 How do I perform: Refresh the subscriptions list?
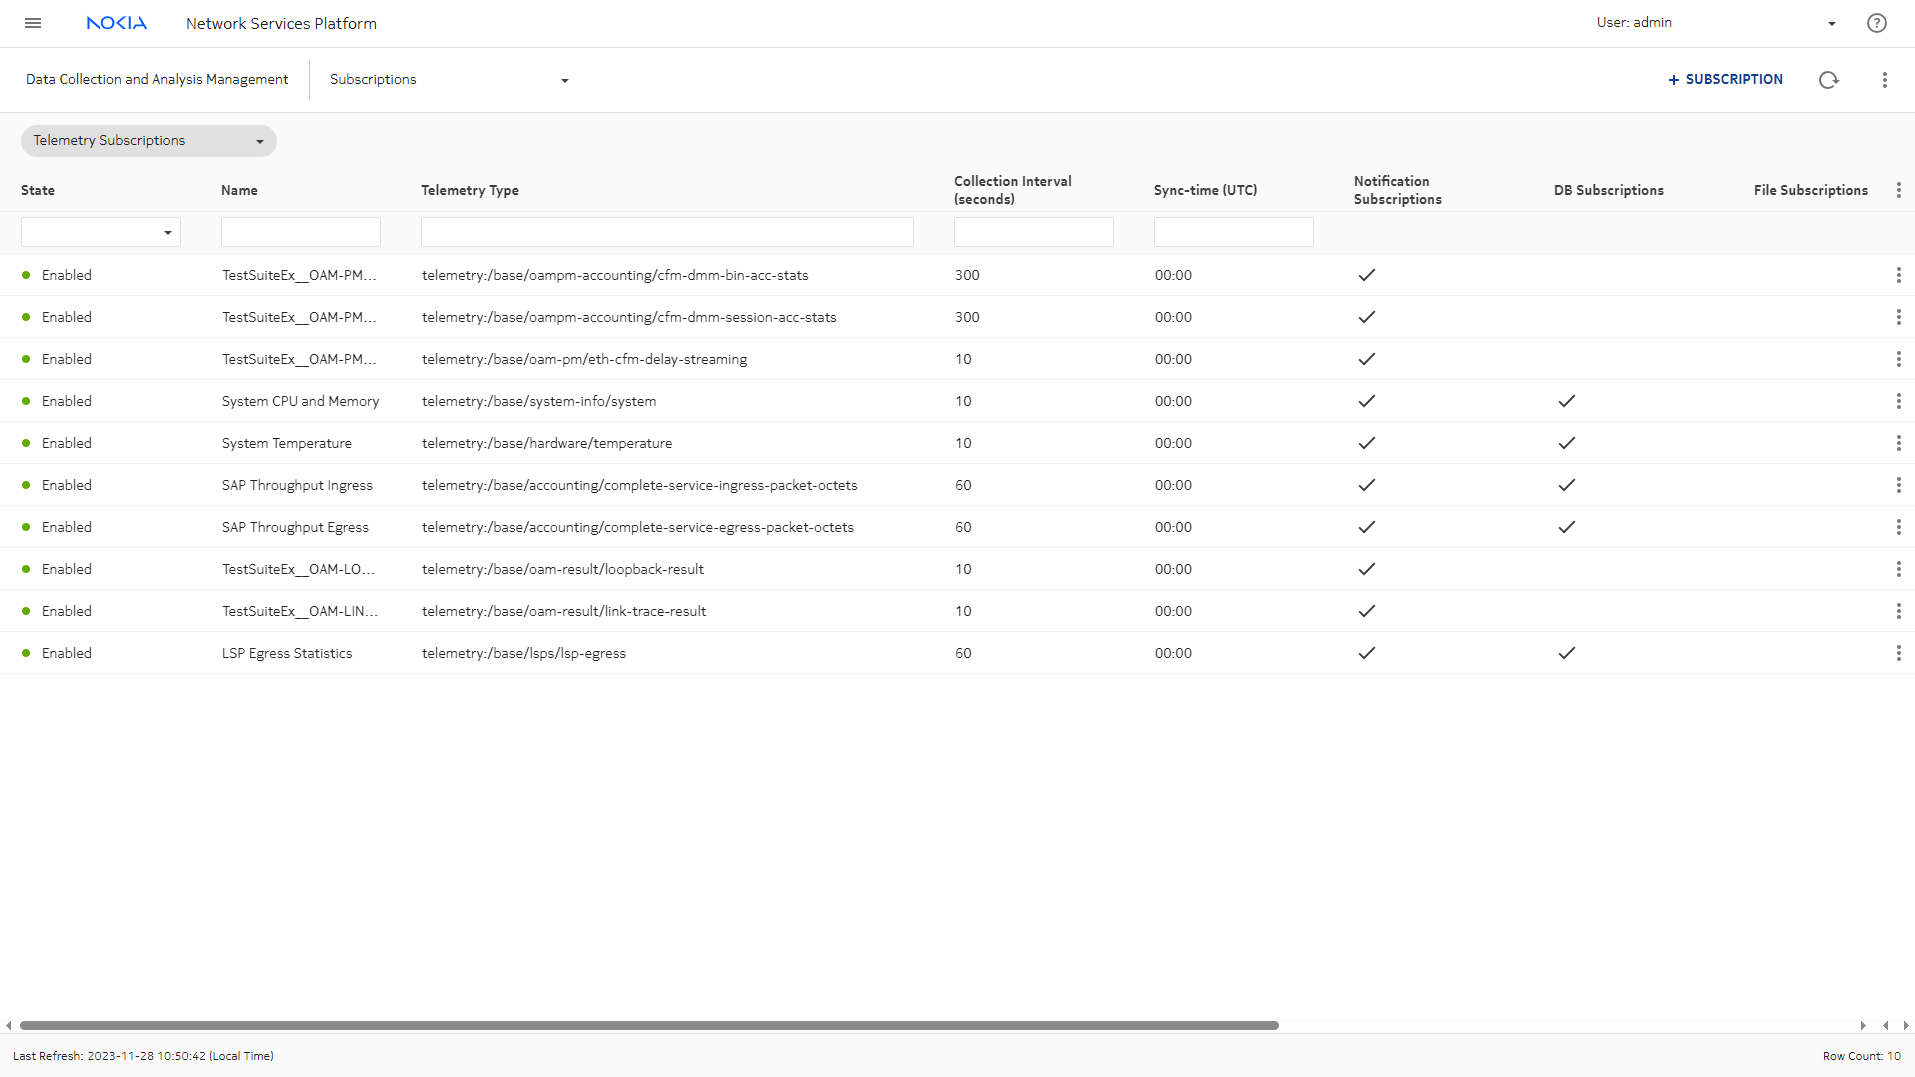click(1828, 80)
